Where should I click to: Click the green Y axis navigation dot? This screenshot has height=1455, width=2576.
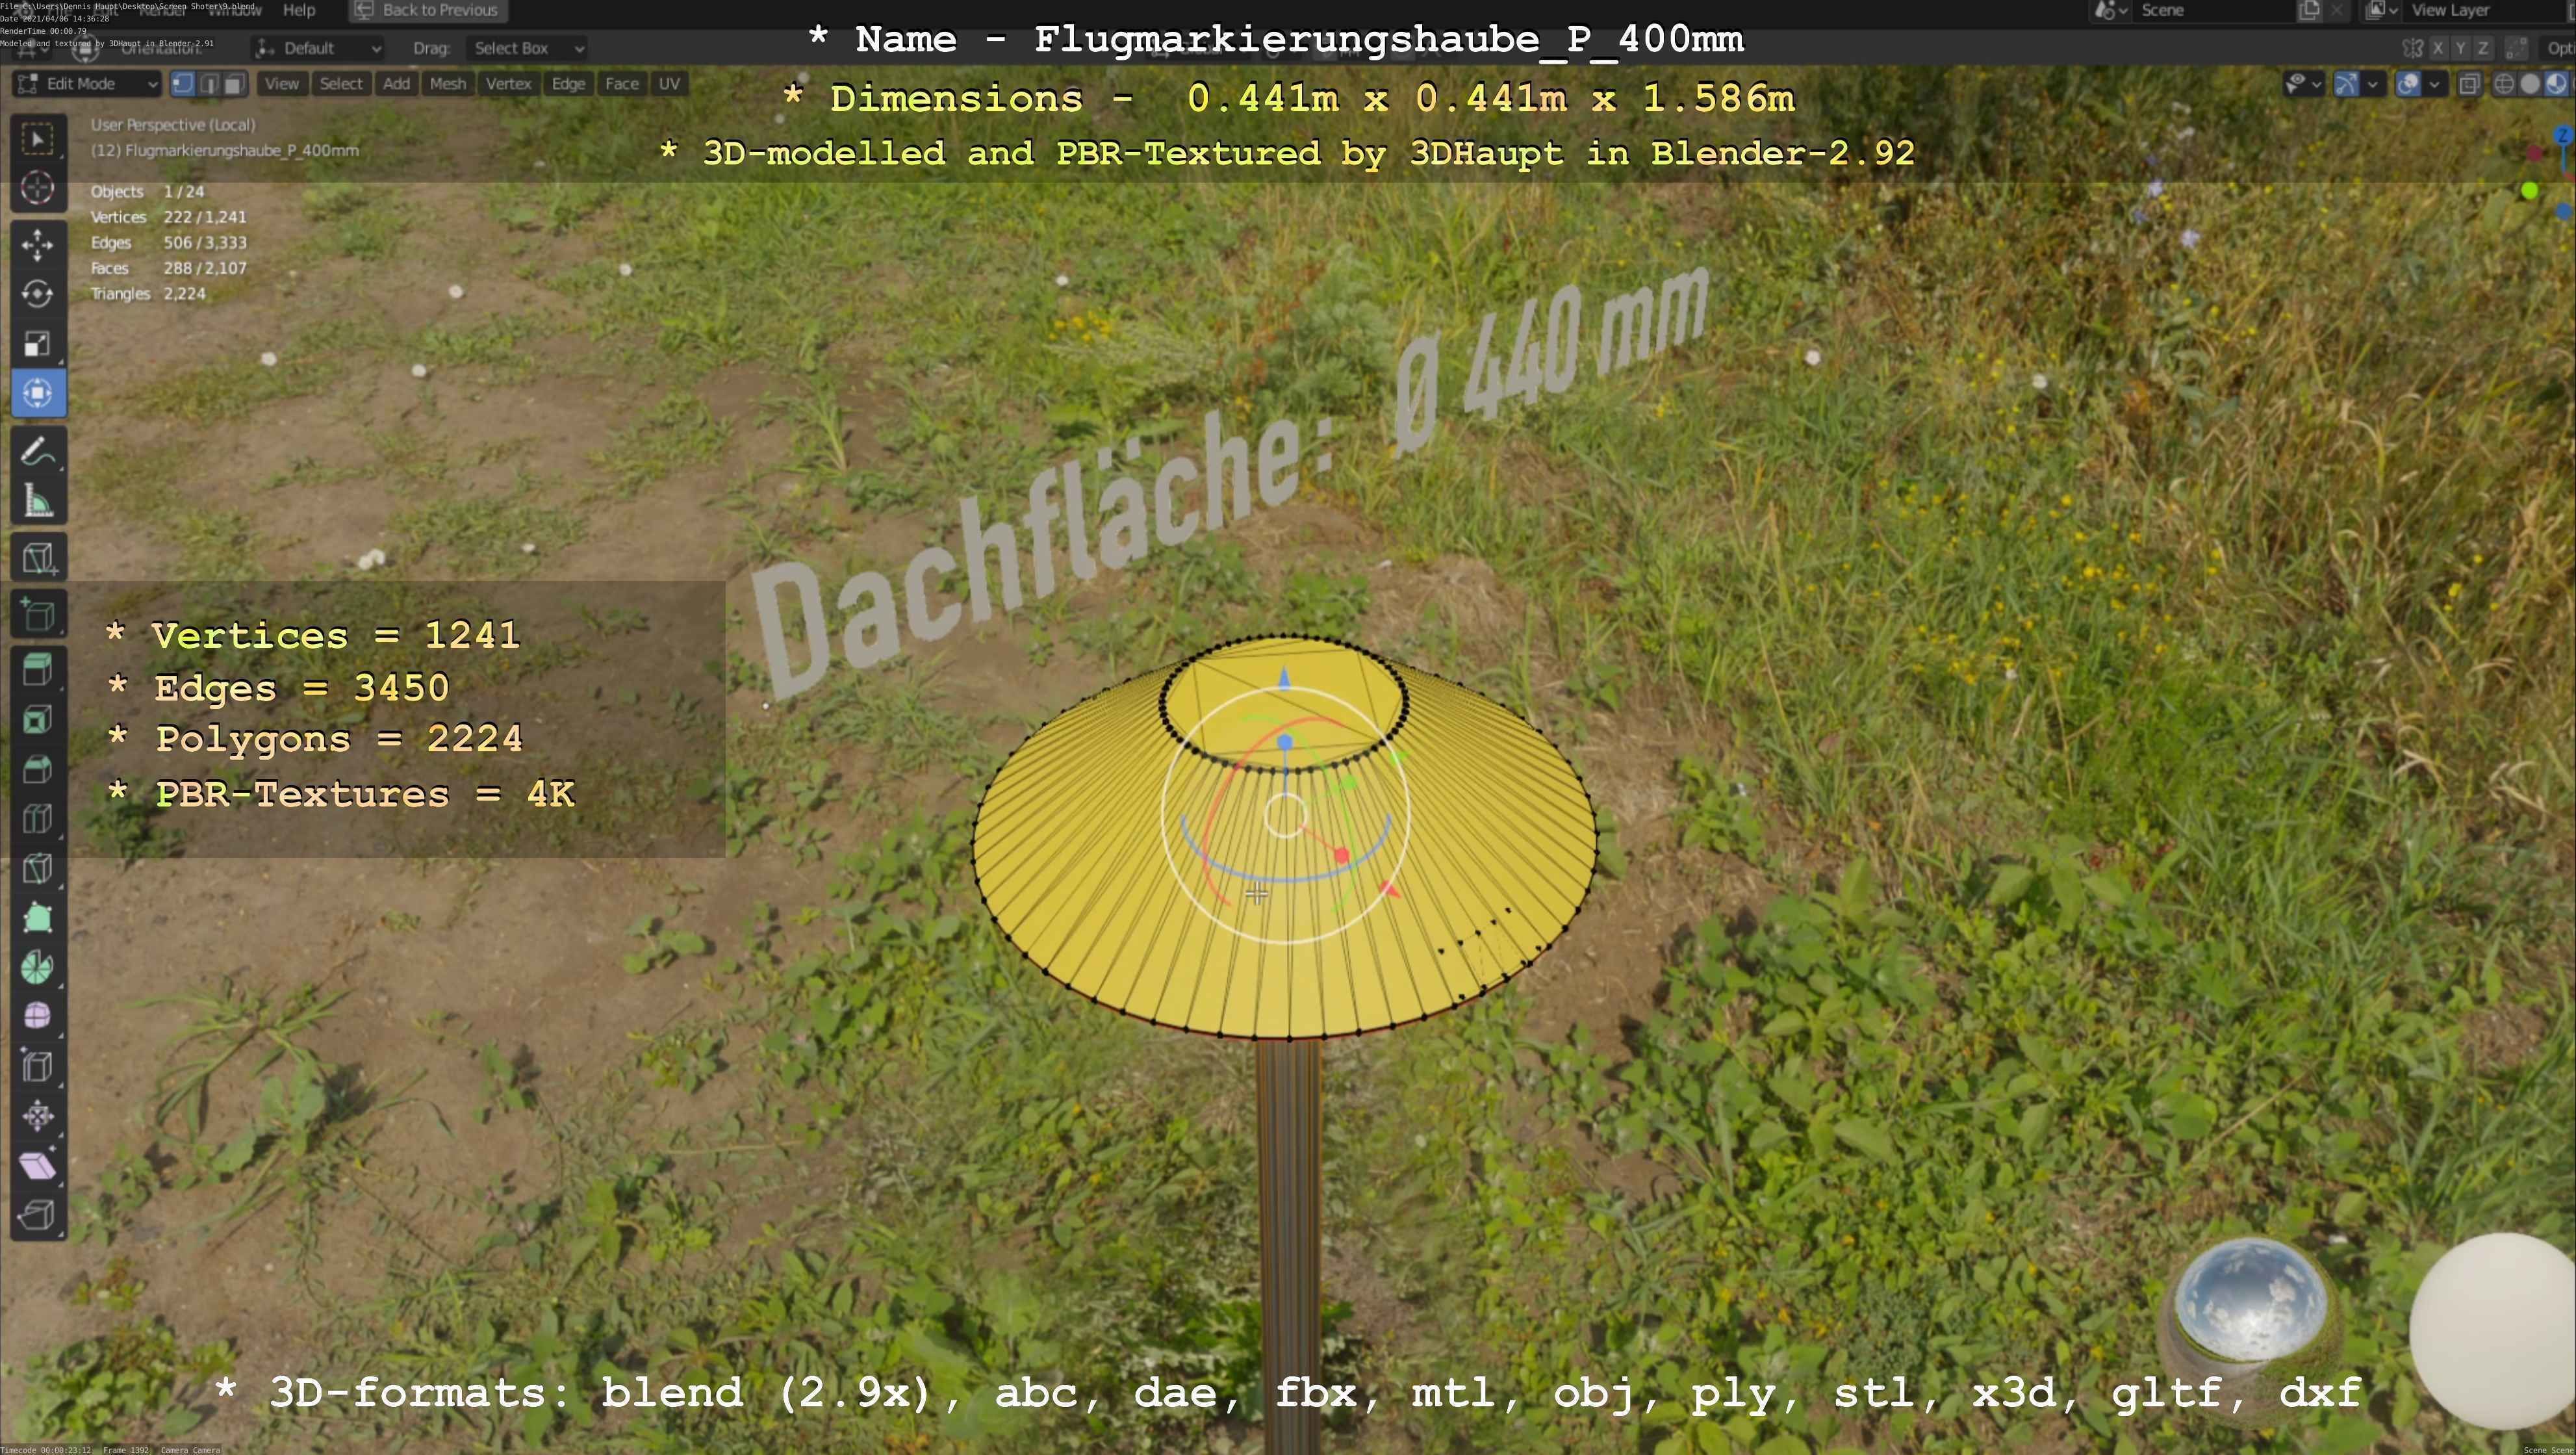[2530, 190]
